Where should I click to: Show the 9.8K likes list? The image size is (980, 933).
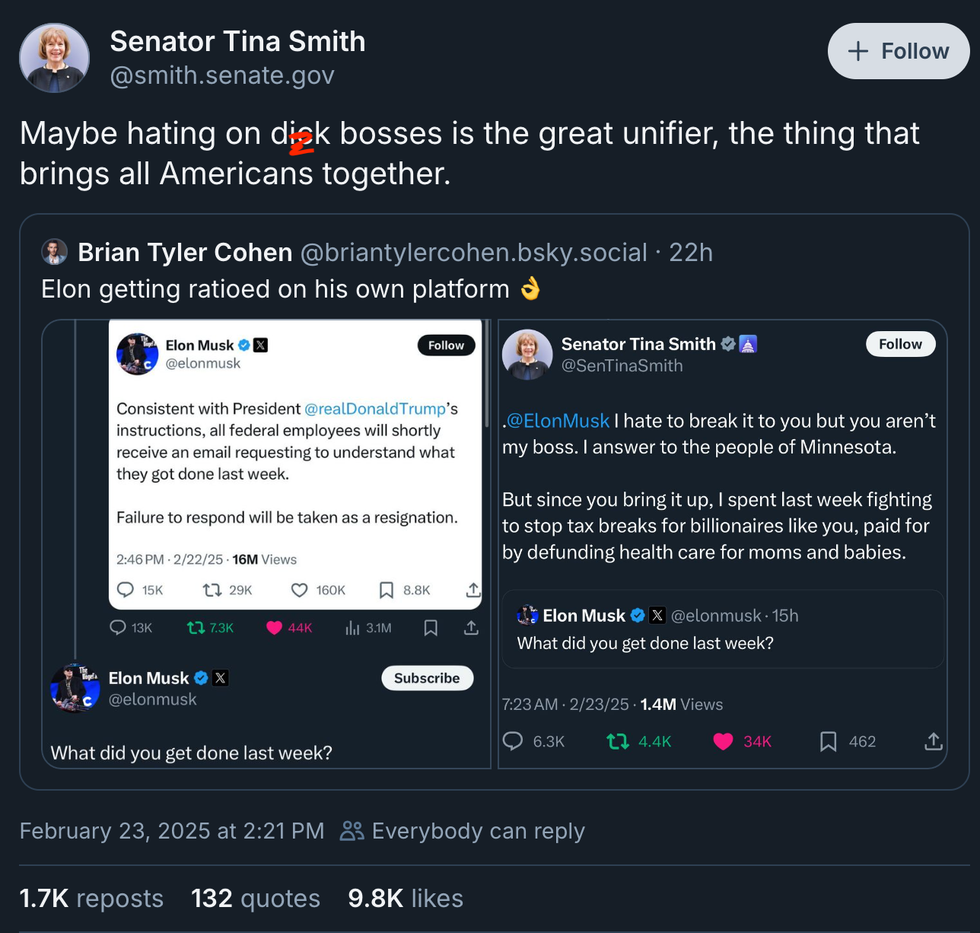coord(405,898)
